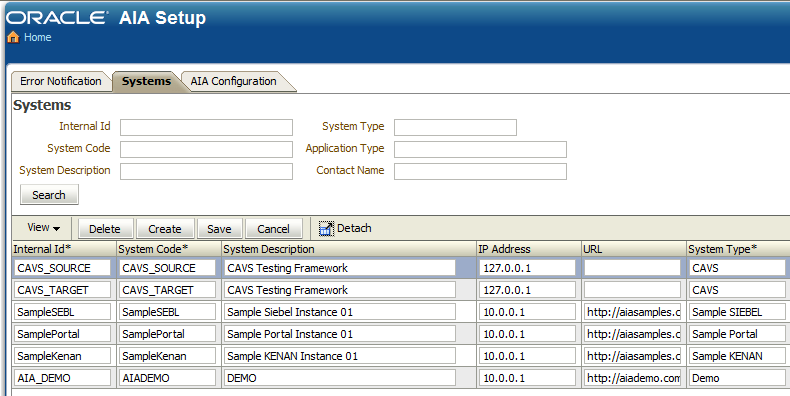Edit IP Address in CAVS_TARGET row
Screen dimensions: 790x396
point(528,290)
